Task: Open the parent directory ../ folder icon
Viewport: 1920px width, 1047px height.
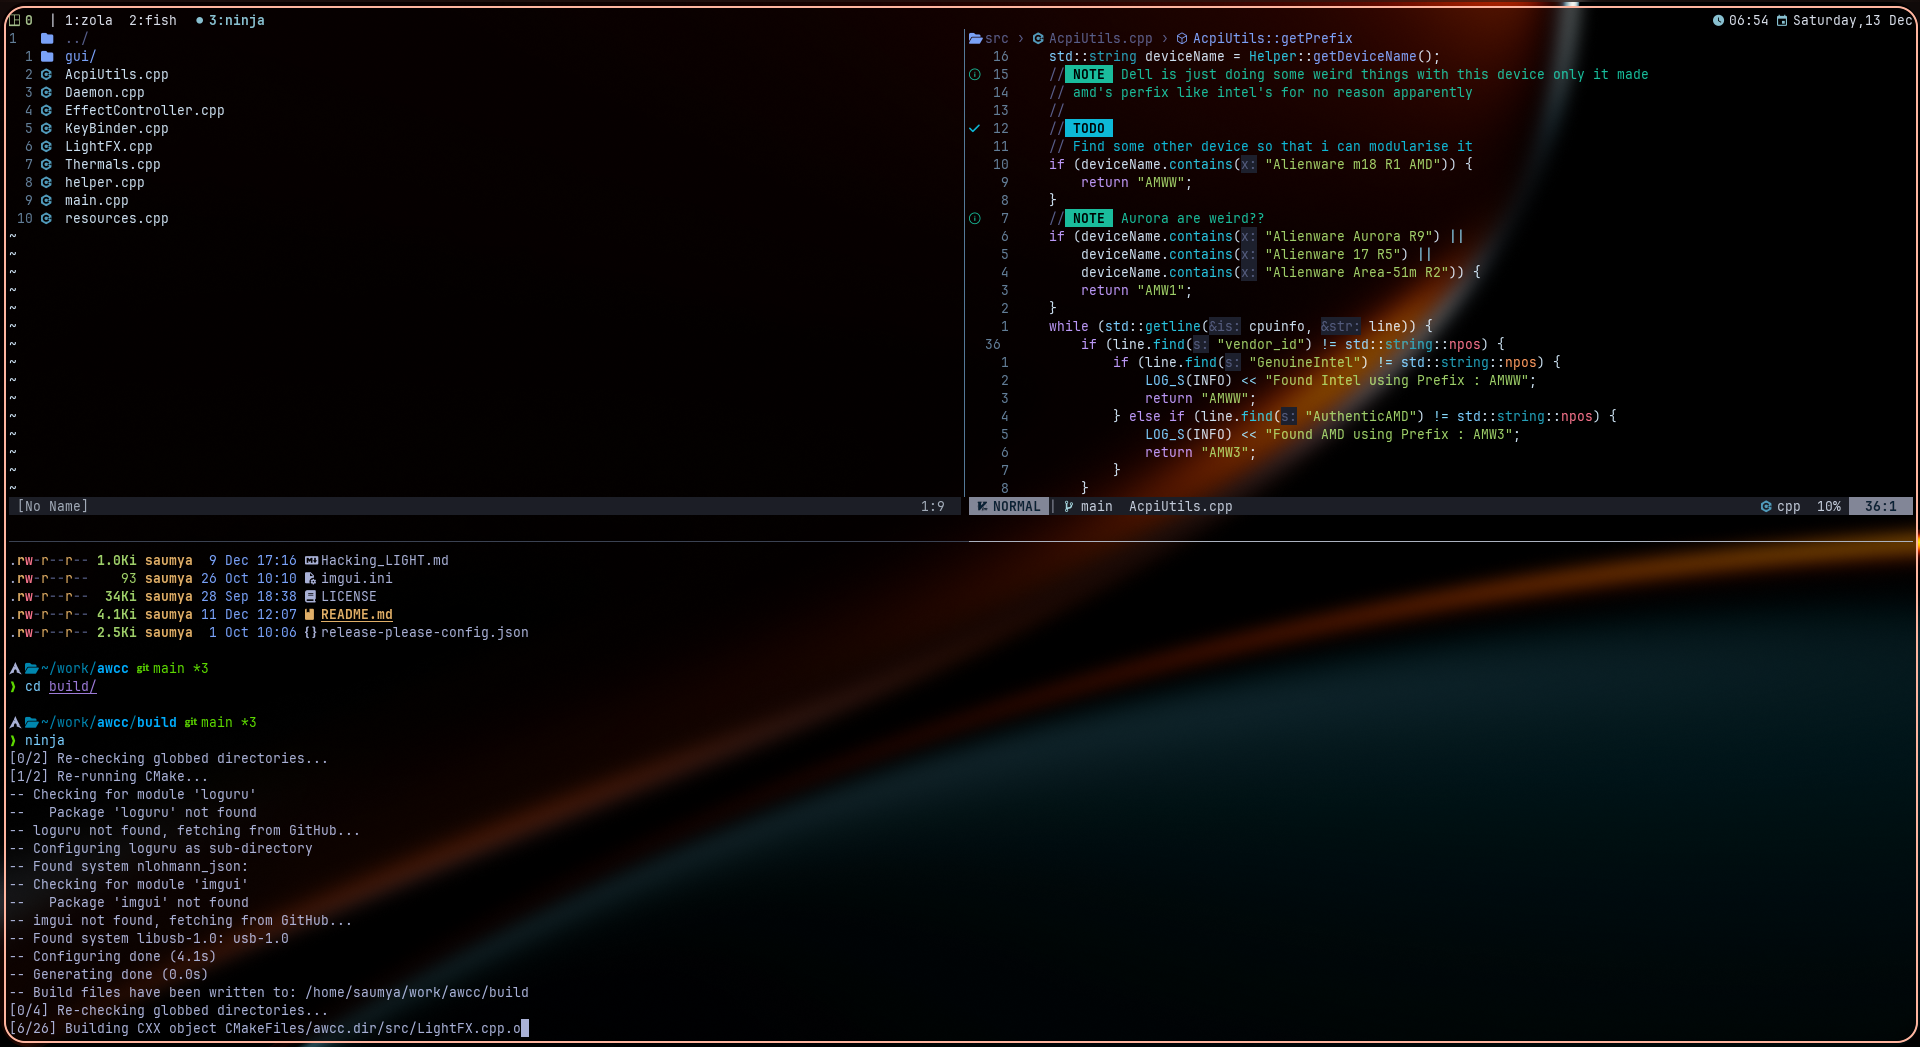Action: (47, 38)
